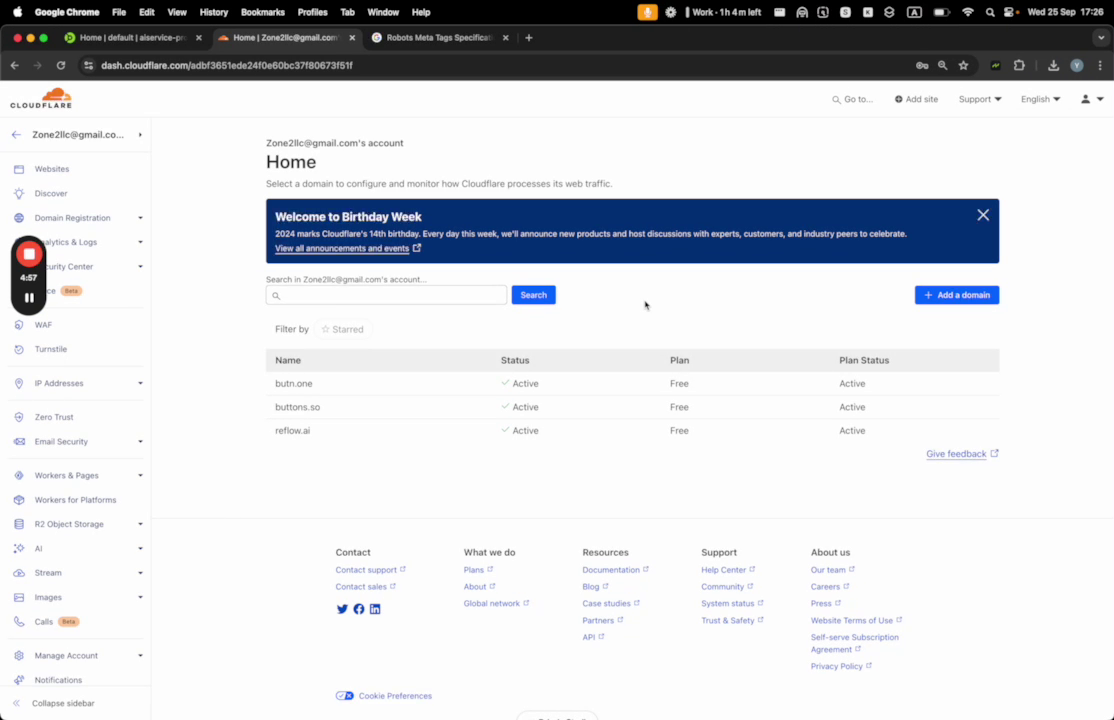Open the Support dropdown

(980, 99)
